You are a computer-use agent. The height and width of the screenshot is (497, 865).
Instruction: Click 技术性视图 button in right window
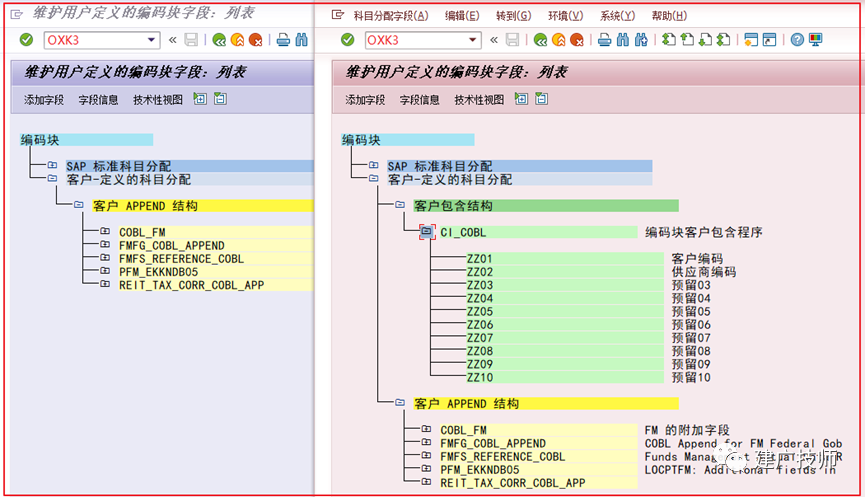(479, 100)
